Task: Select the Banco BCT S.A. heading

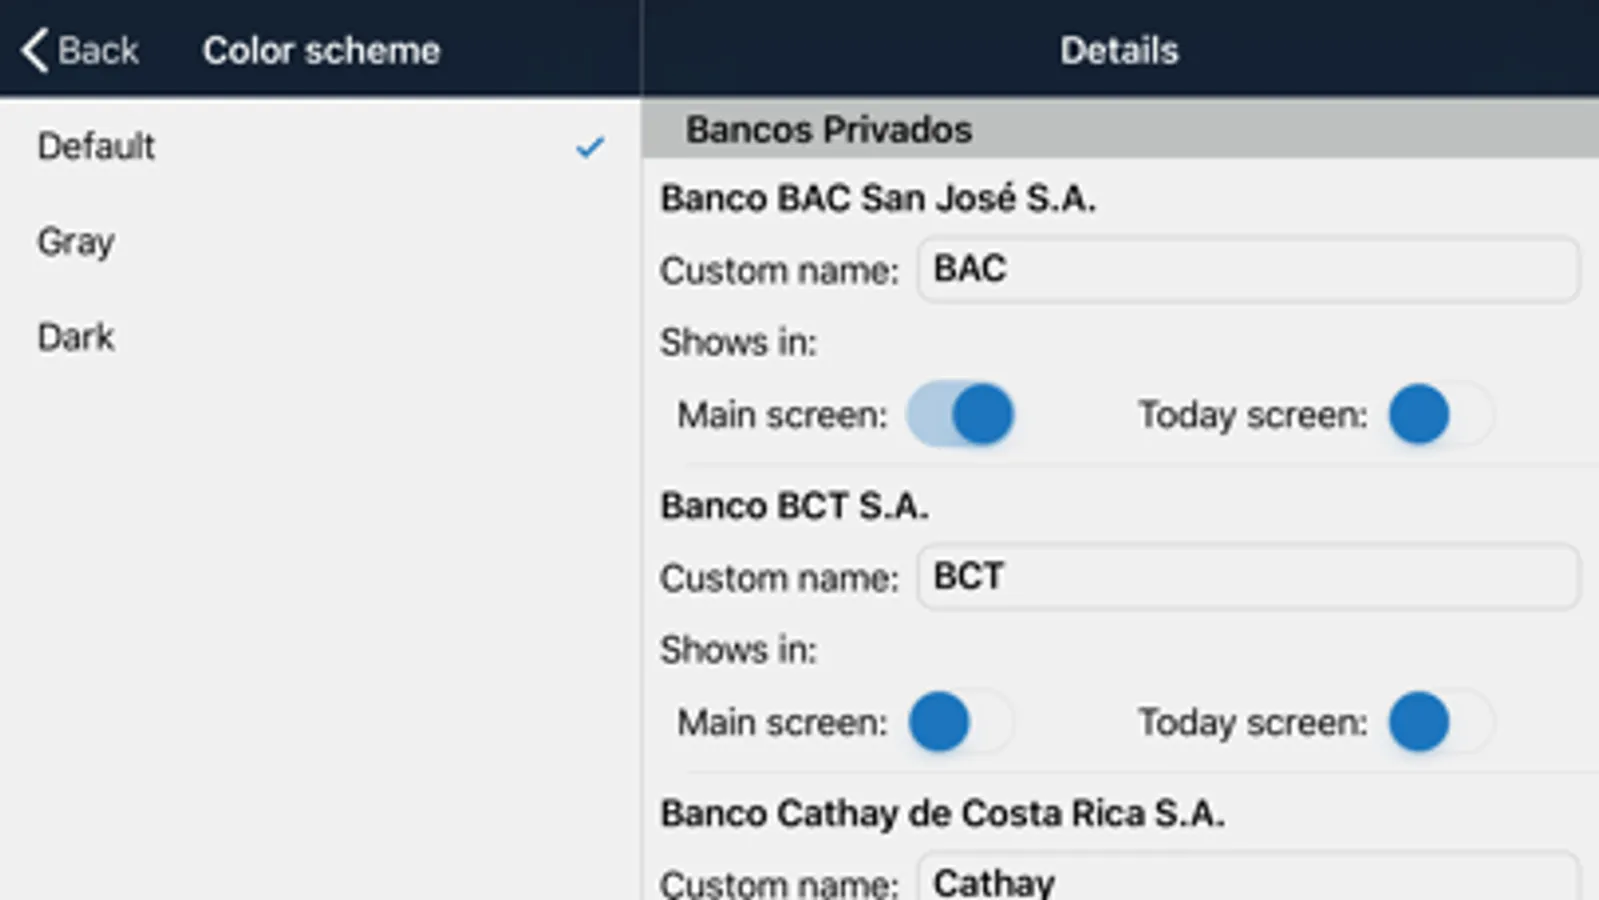Action: coord(794,506)
